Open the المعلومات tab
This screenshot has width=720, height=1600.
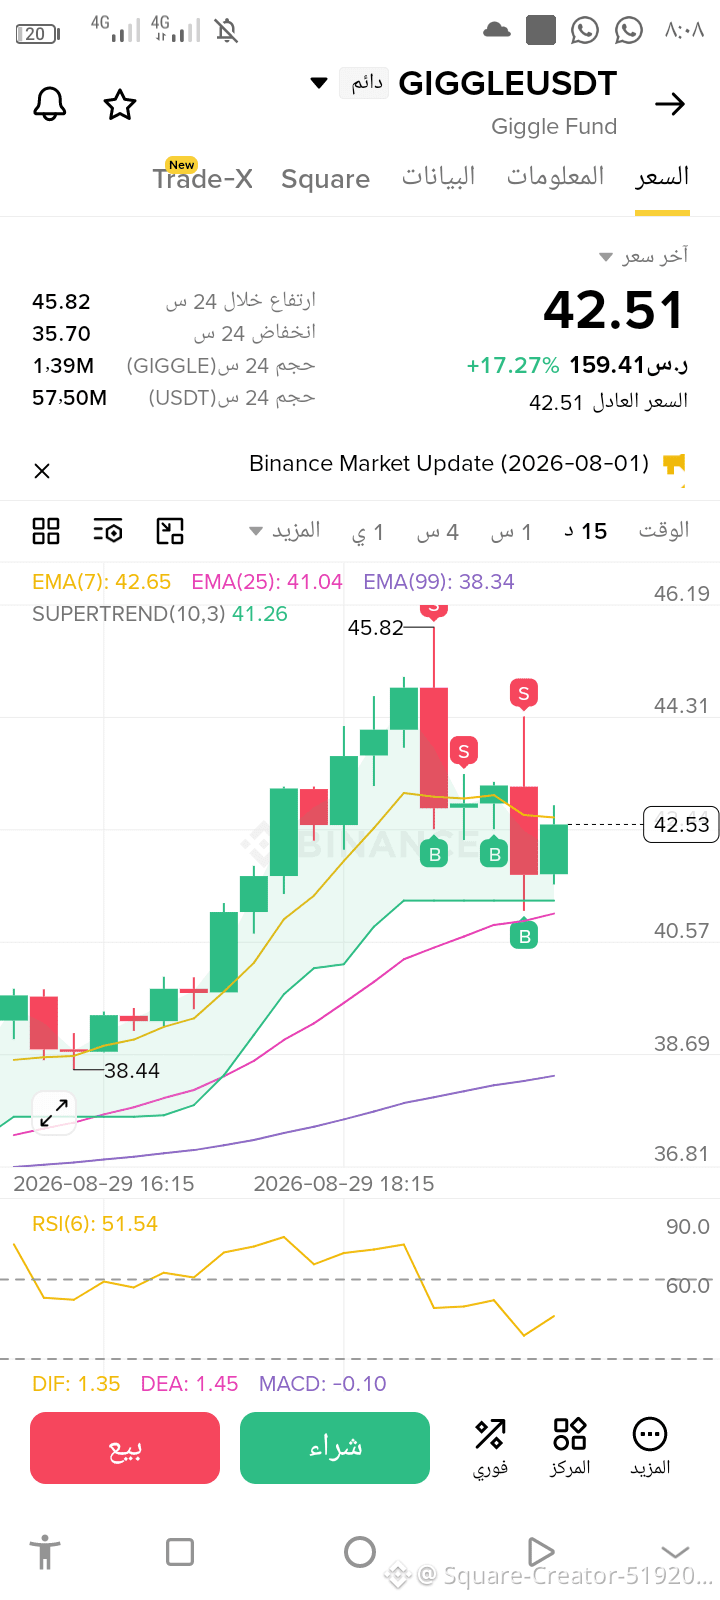pos(555,177)
